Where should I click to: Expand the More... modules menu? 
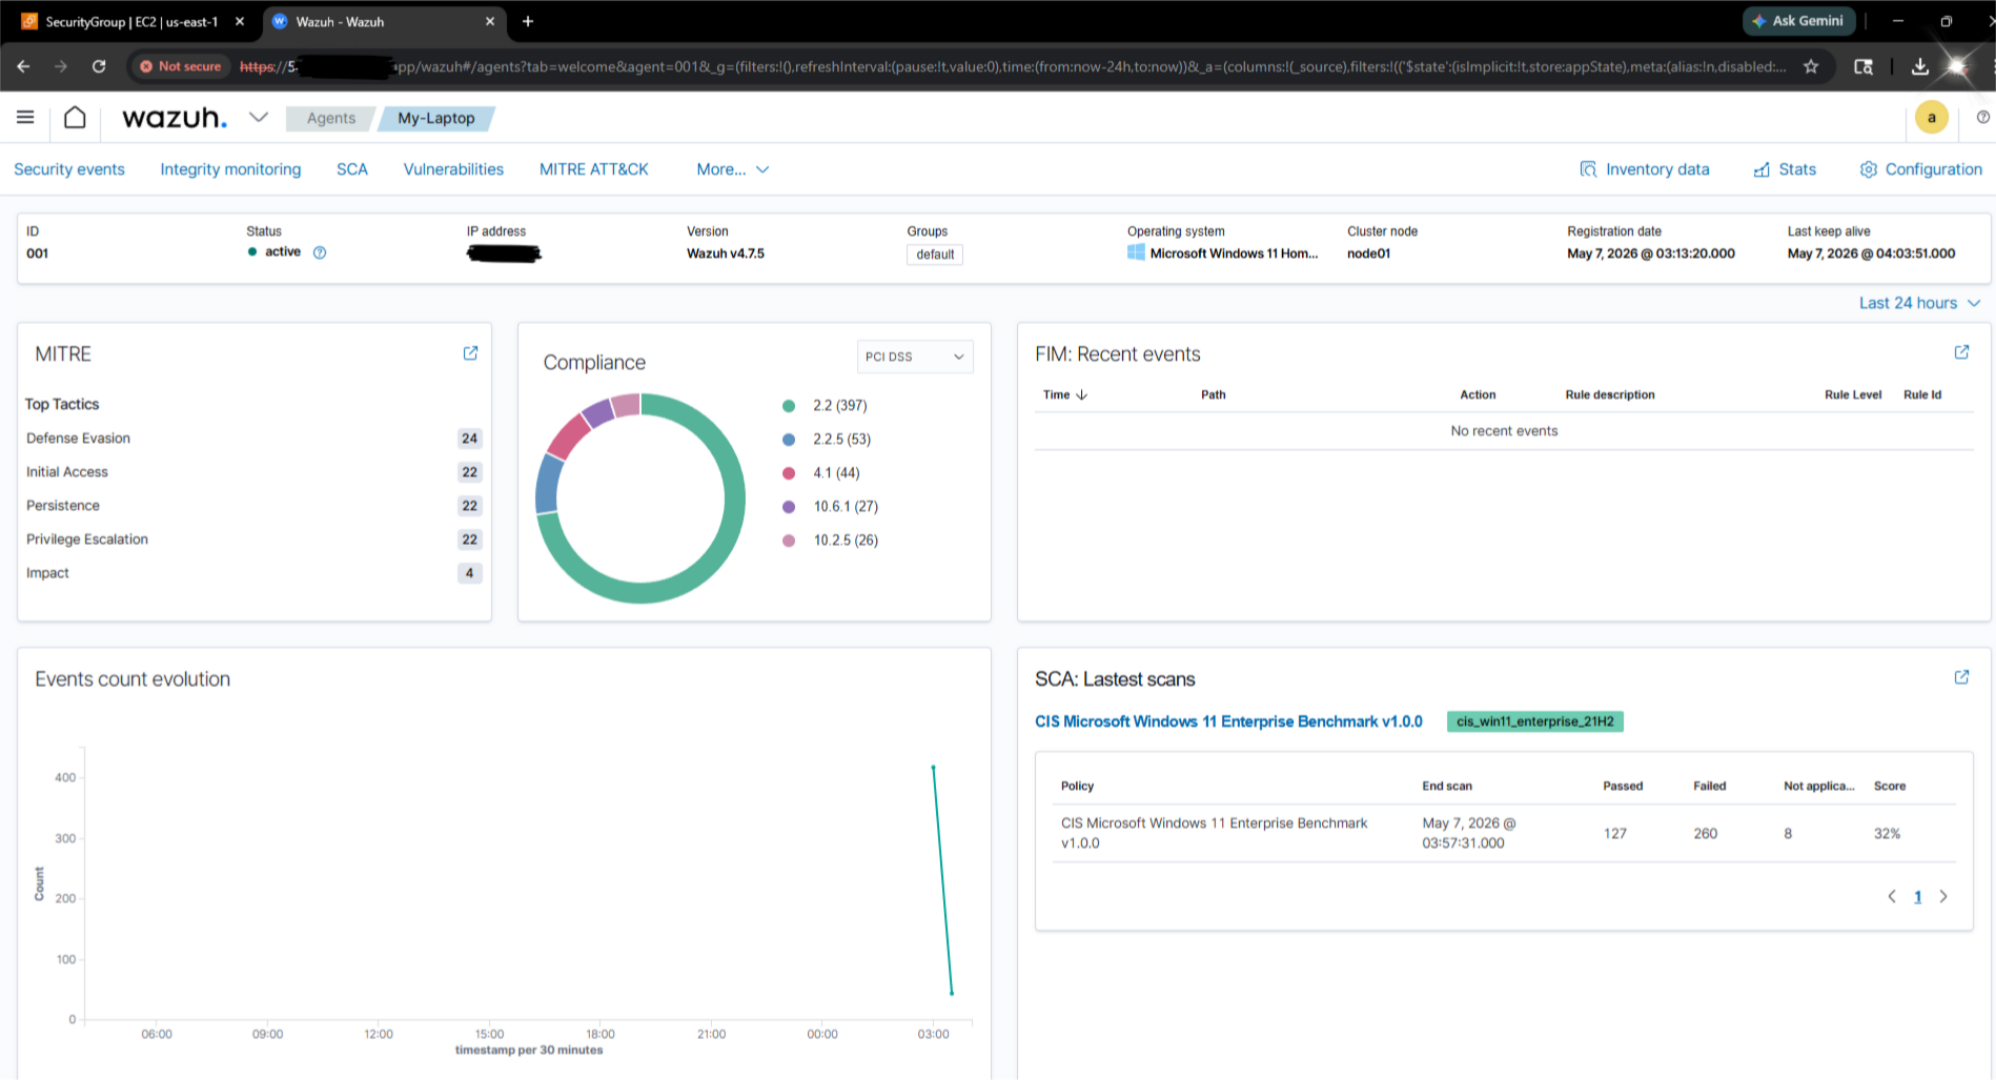732,169
